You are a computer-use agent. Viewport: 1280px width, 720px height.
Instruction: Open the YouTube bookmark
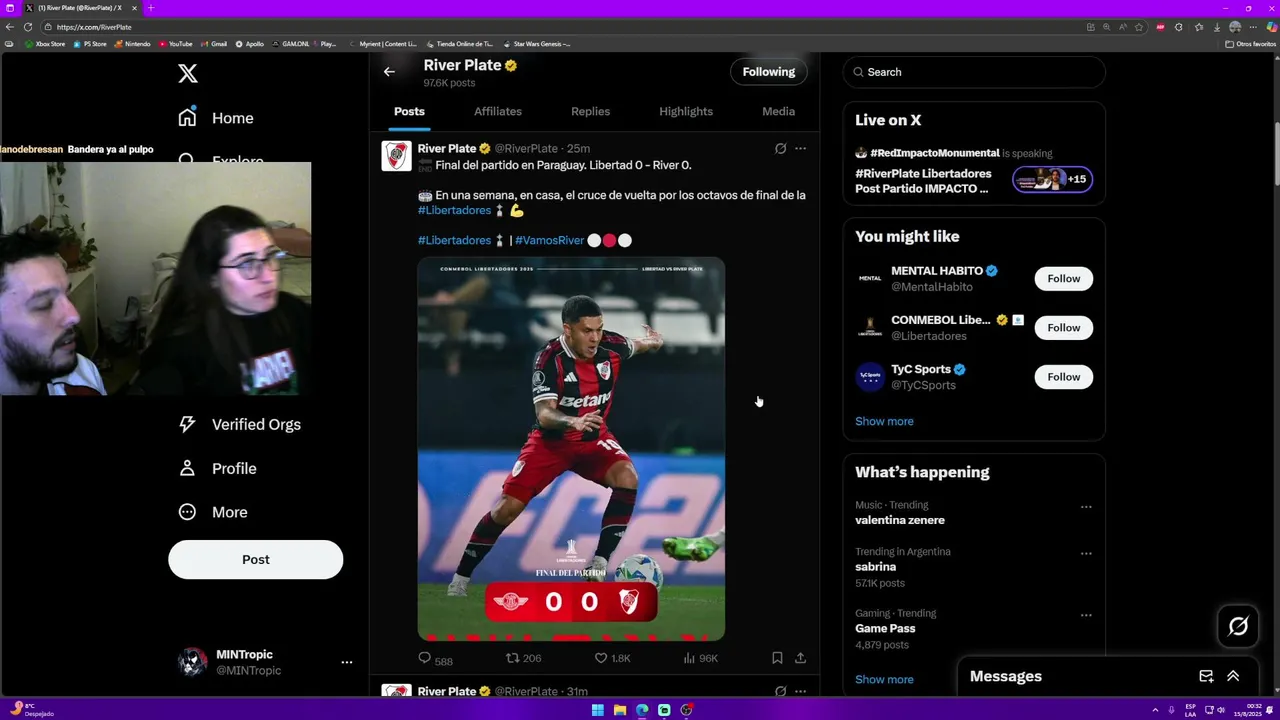176,44
